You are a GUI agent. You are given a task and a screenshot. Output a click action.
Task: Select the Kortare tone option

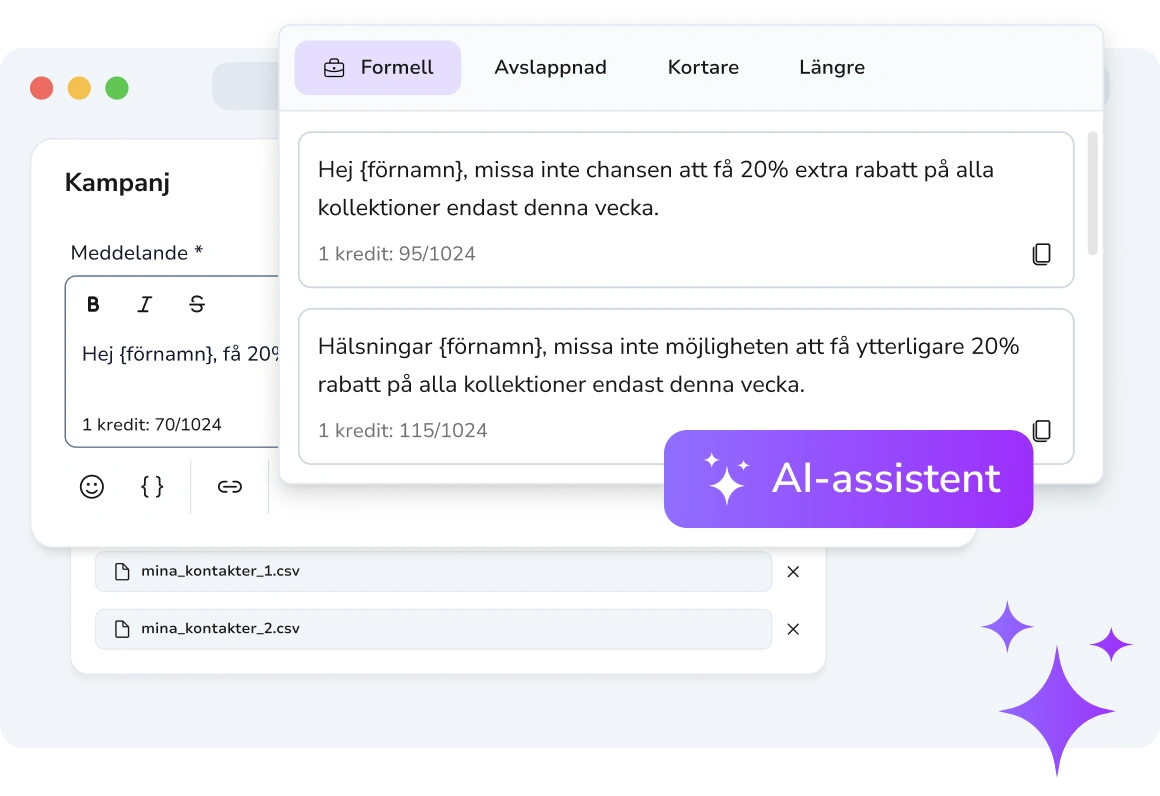(x=703, y=67)
